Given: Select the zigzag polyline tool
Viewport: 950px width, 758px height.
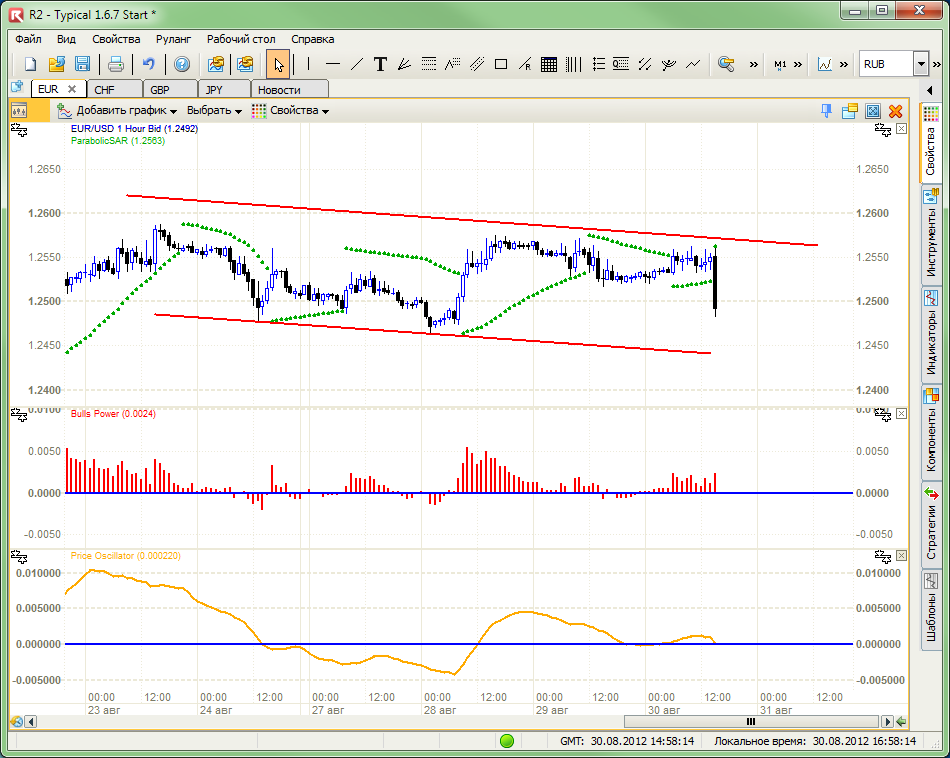Looking at the screenshot, I should (x=693, y=64).
